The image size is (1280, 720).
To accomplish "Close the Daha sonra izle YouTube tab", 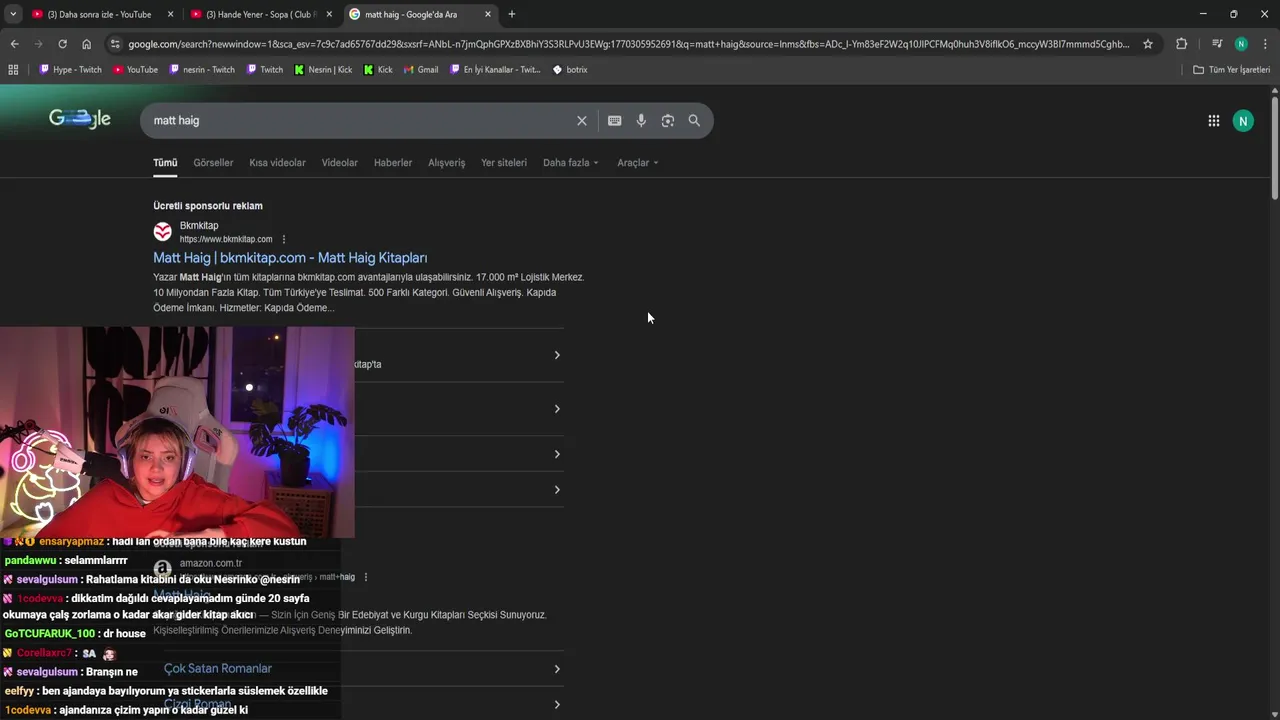I will coord(170,14).
